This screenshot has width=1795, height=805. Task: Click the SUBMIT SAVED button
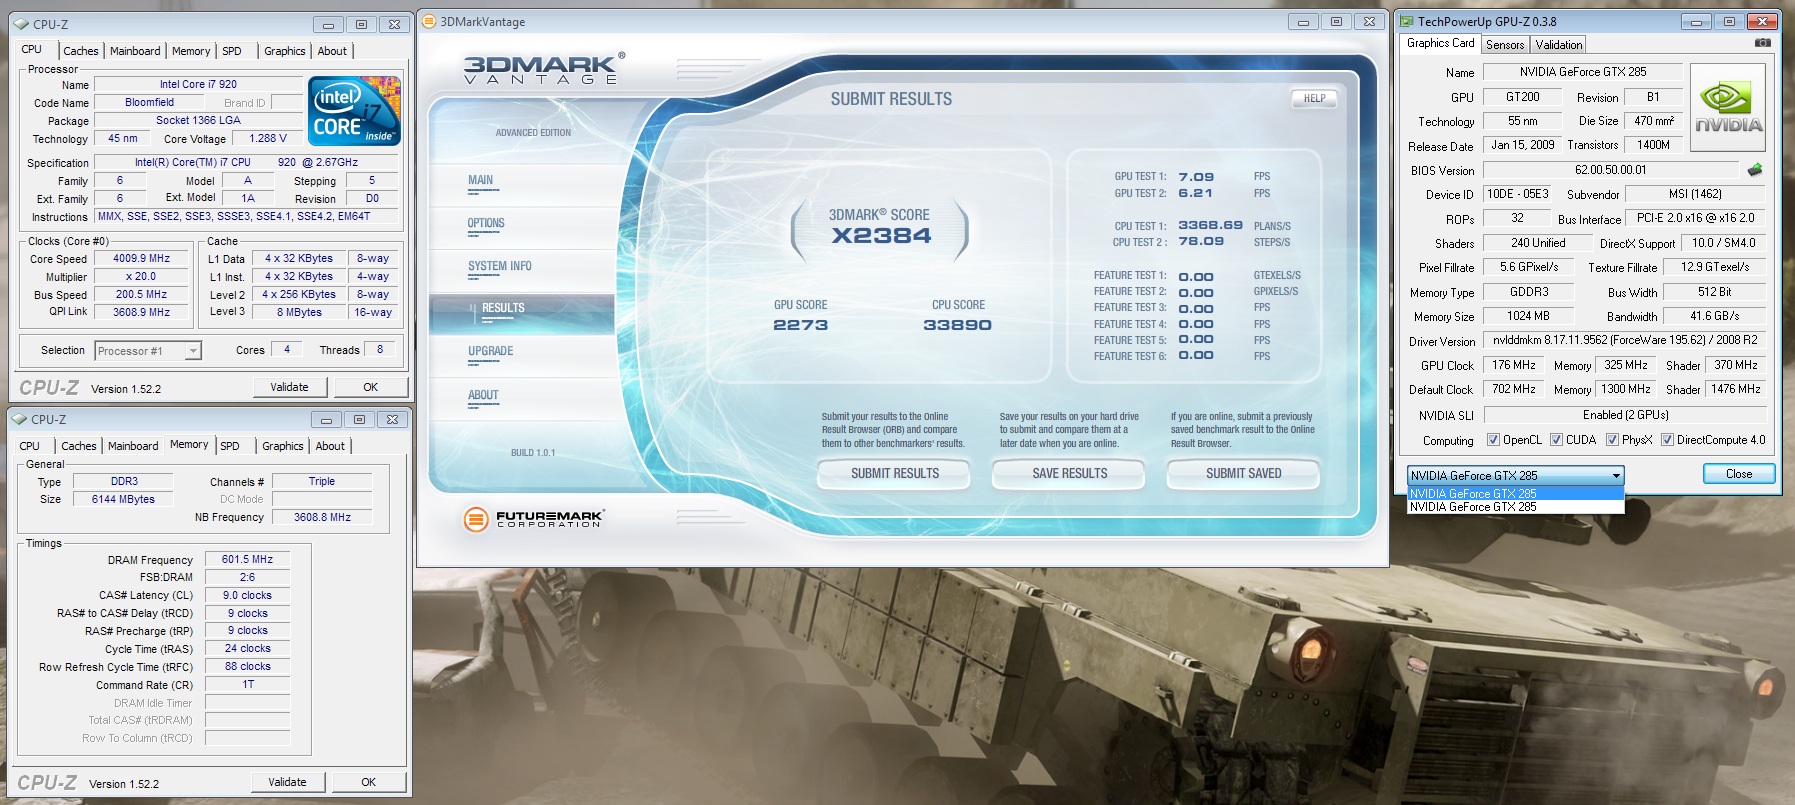1244,474
